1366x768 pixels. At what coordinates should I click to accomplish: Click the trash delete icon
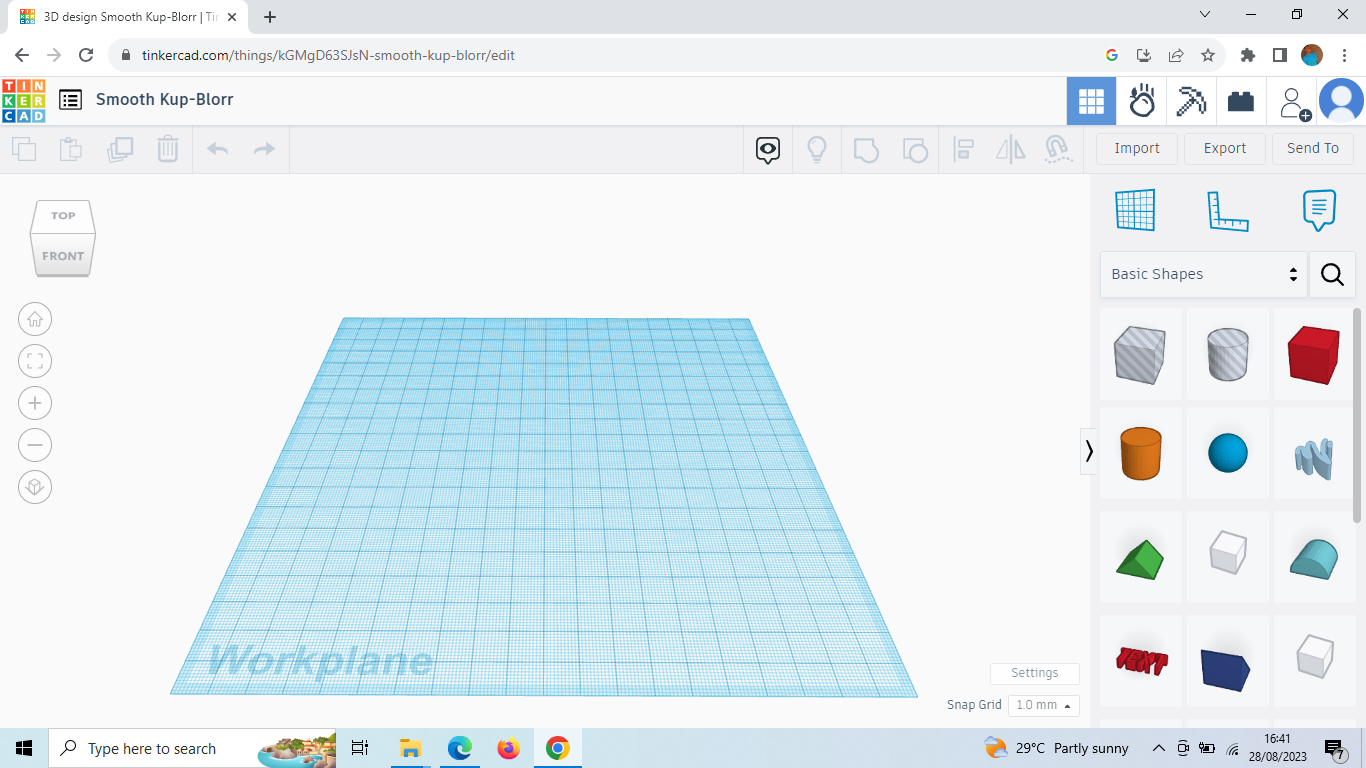click(x=167, y=148)
